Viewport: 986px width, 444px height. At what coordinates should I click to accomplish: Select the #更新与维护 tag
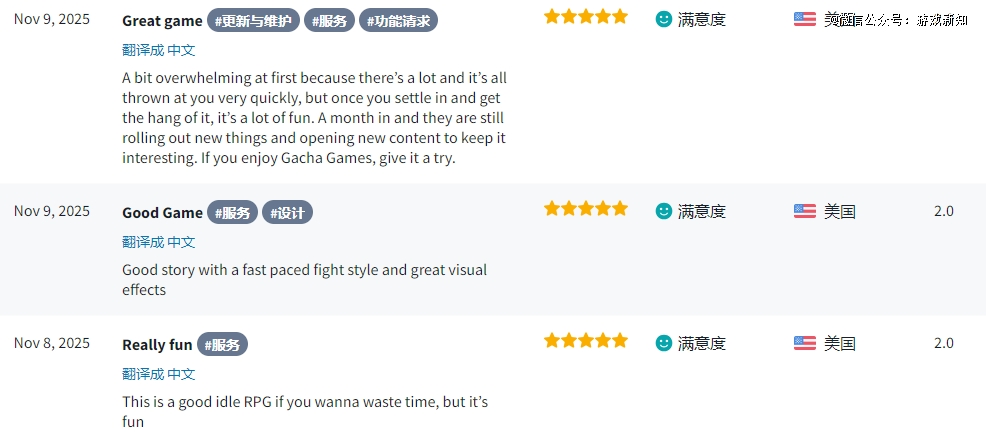tap(253, 20)
